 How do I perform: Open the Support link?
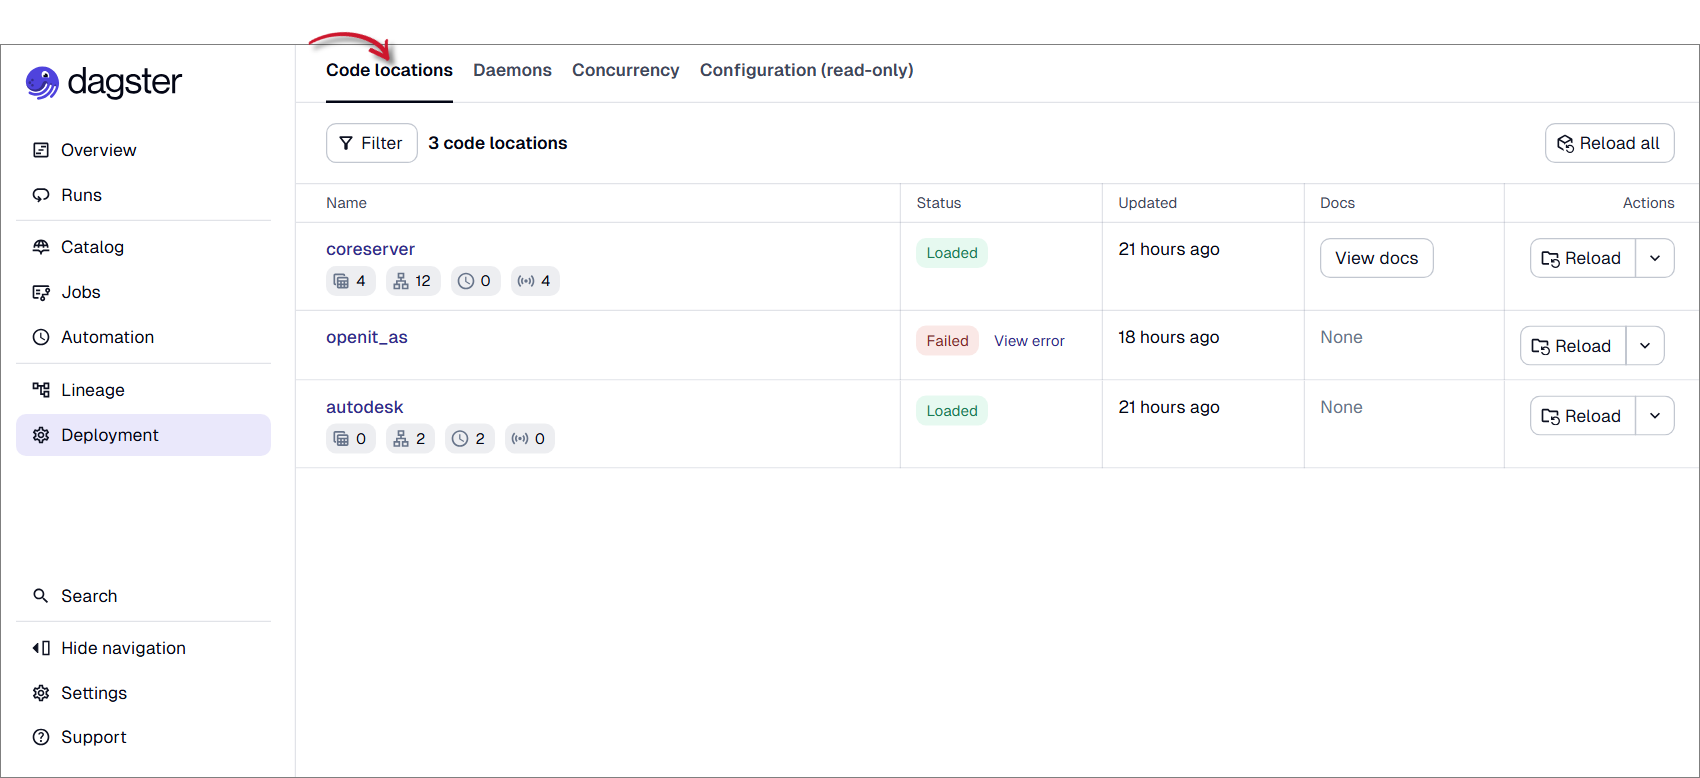pyautogui.click(x=143, y=737)
